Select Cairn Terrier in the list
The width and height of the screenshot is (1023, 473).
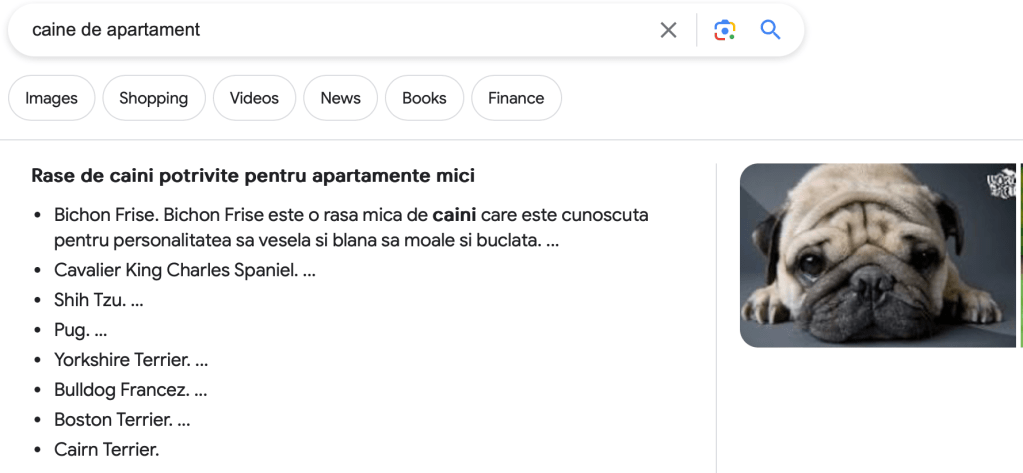106,450
